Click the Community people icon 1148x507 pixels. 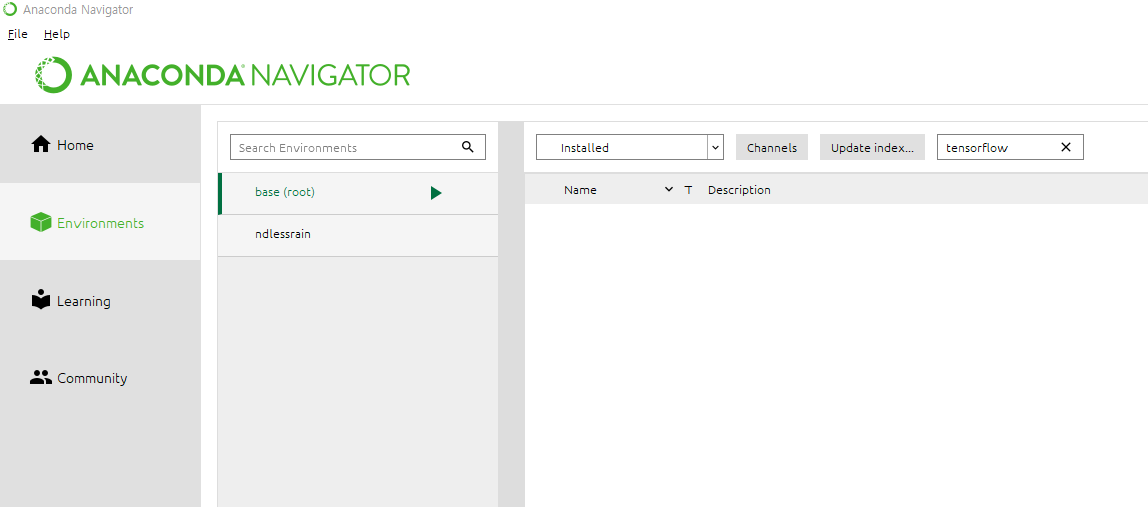(40, 377)
